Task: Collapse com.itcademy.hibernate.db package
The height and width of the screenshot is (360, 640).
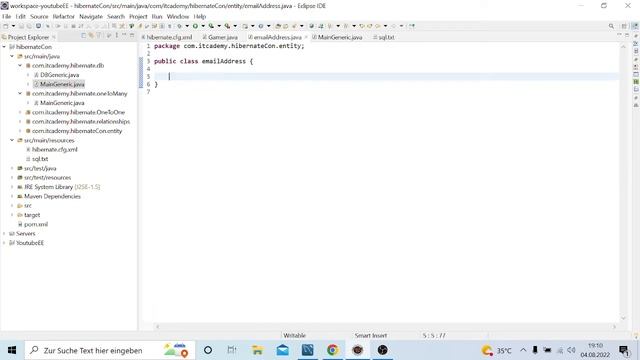Action: (20, 65)
